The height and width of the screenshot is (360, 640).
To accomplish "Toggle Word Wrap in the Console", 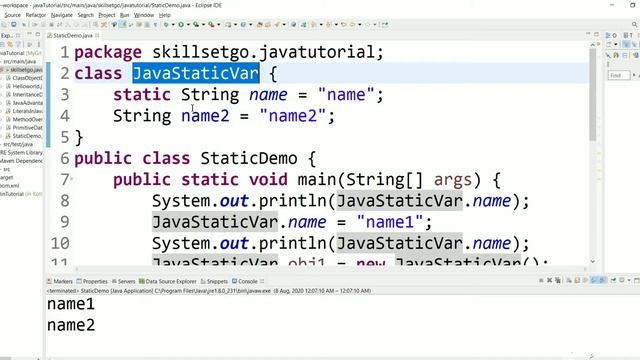I will click(585, 280).
